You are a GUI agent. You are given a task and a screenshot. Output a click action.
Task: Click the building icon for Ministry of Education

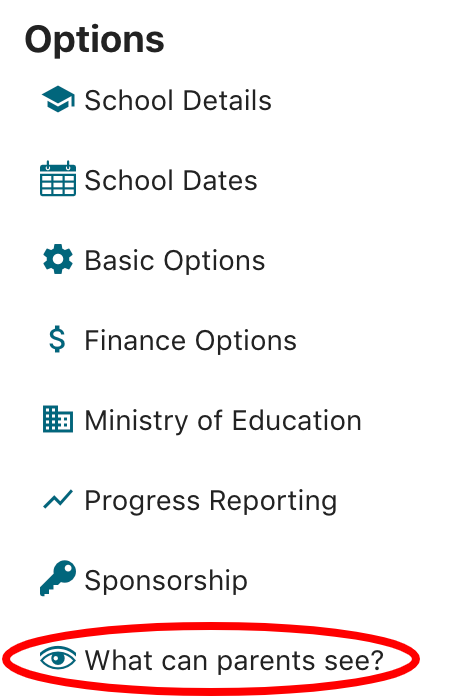(x=58, y=419)
